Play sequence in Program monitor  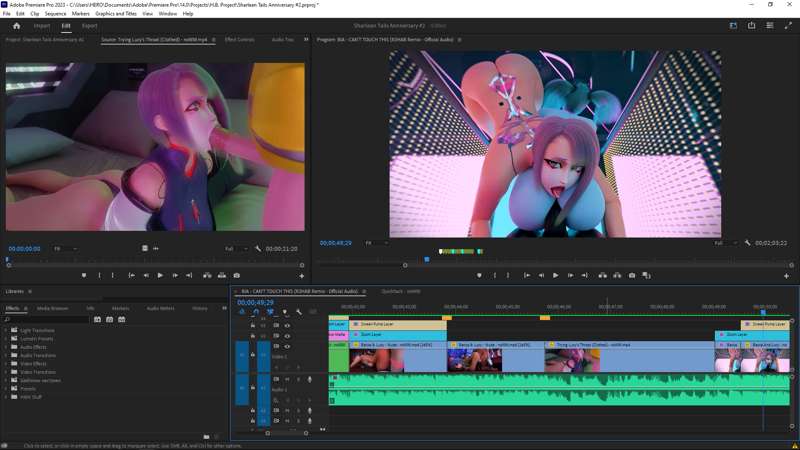tap(556, 276)
